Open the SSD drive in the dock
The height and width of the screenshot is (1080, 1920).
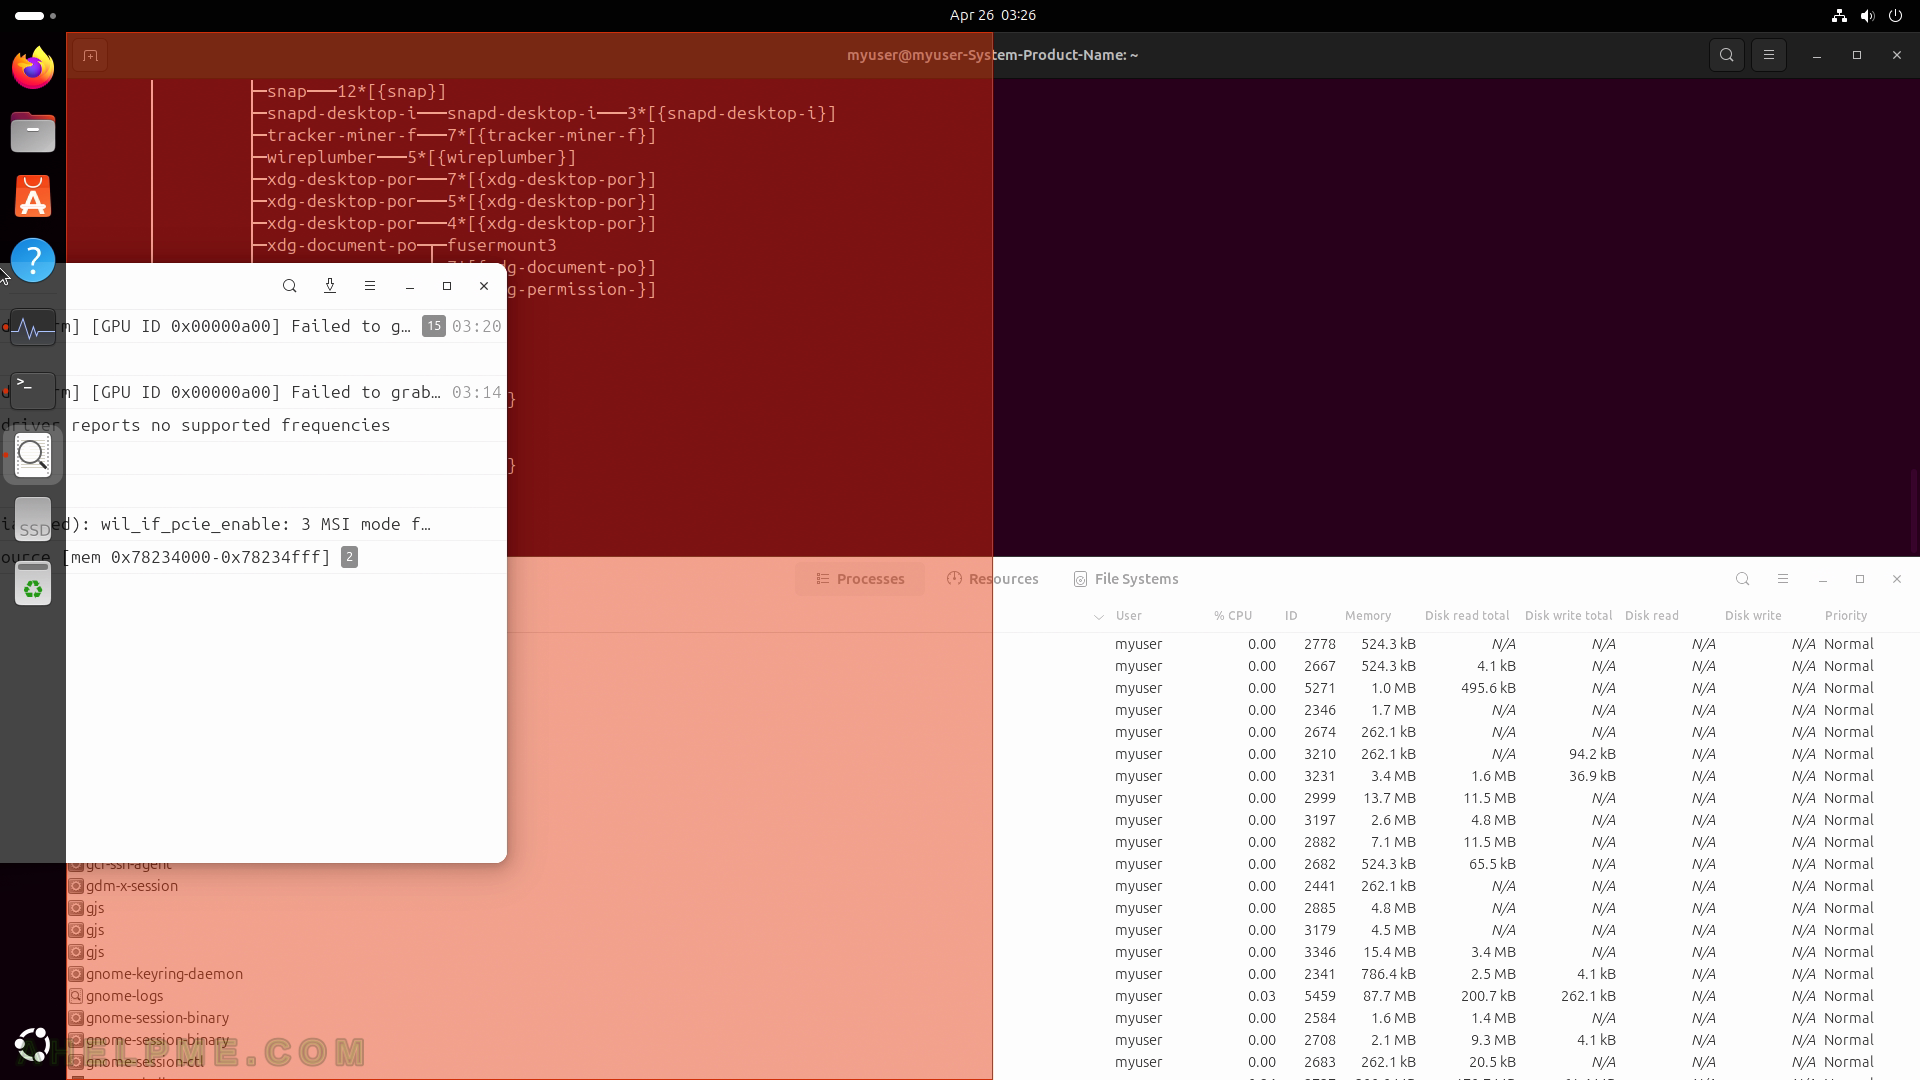click(33, 520)
